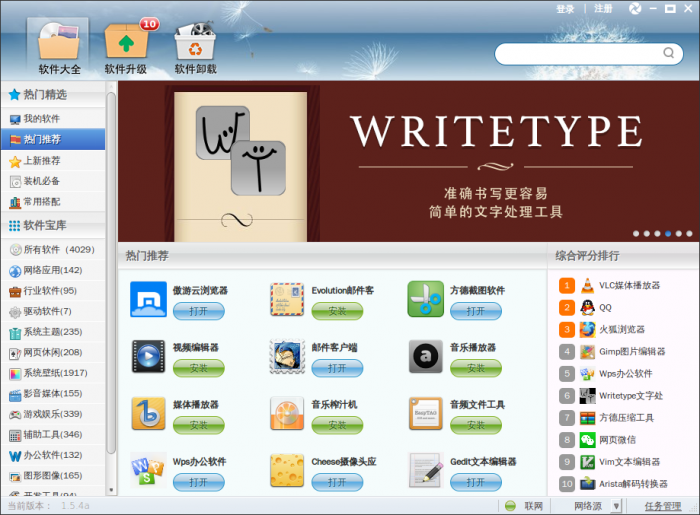This screenshot has width=700, height=515.
Task: Click the magnifier icon in the search box
Action: pos(669,53)
